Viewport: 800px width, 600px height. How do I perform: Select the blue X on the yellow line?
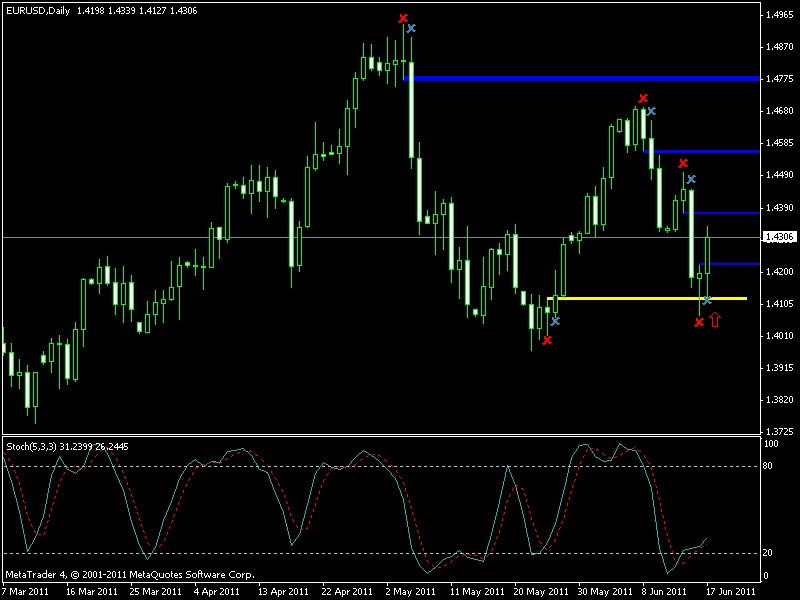[707, 301]
